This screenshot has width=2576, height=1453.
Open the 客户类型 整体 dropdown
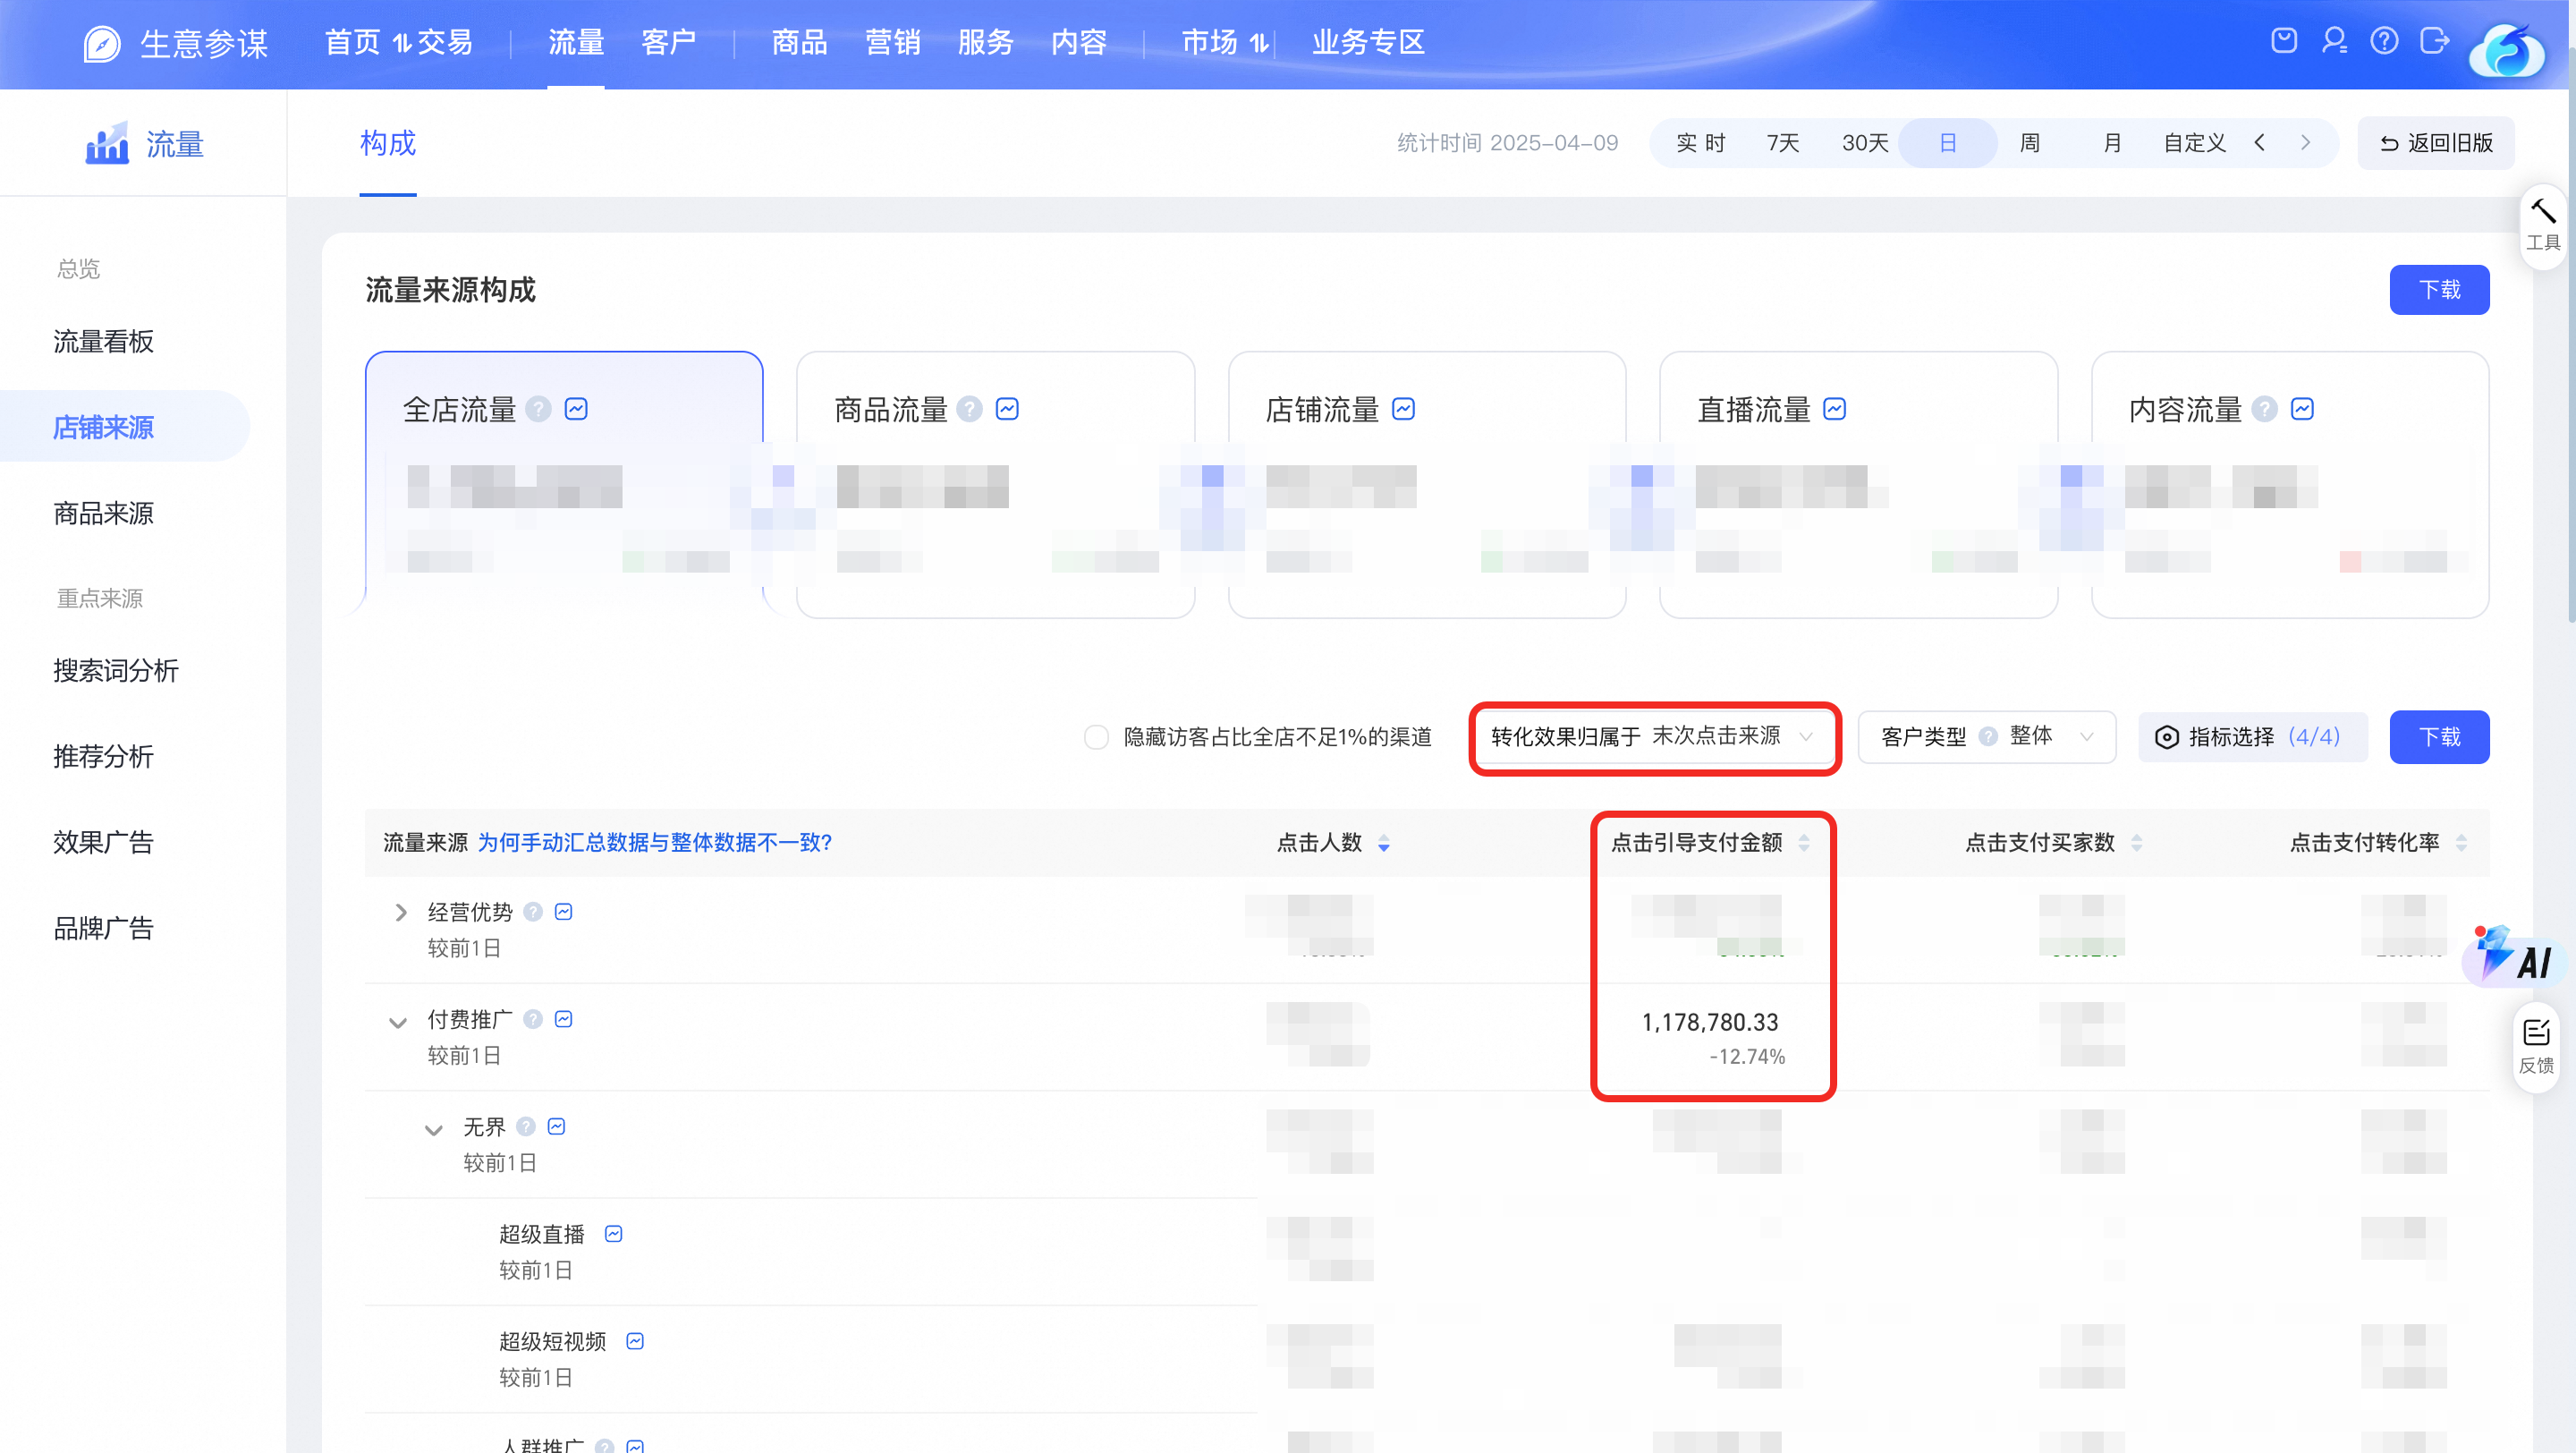1986,737
